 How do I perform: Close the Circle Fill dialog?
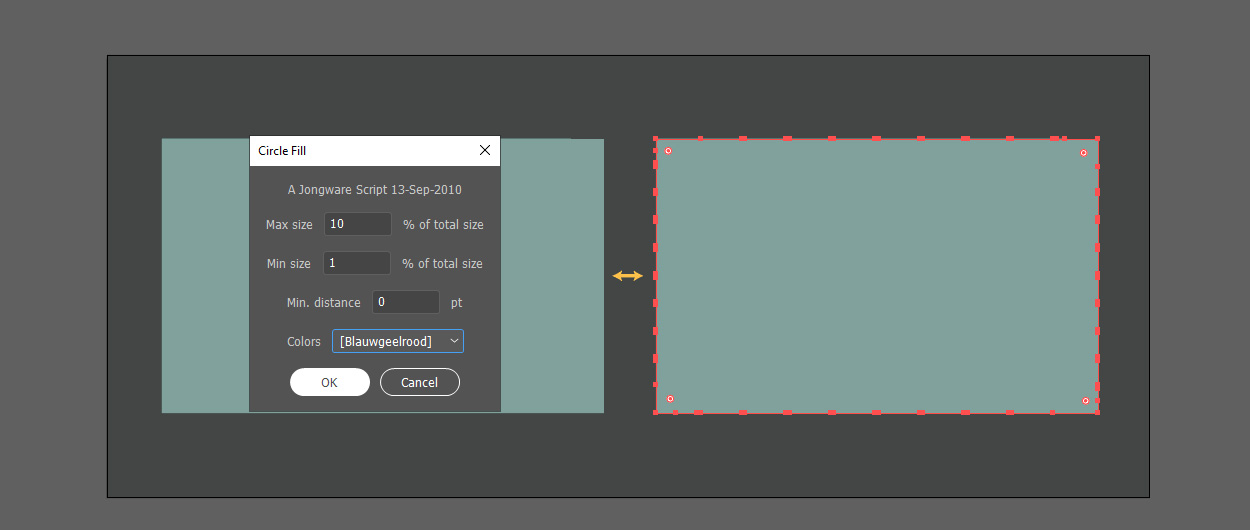(485, 150)
